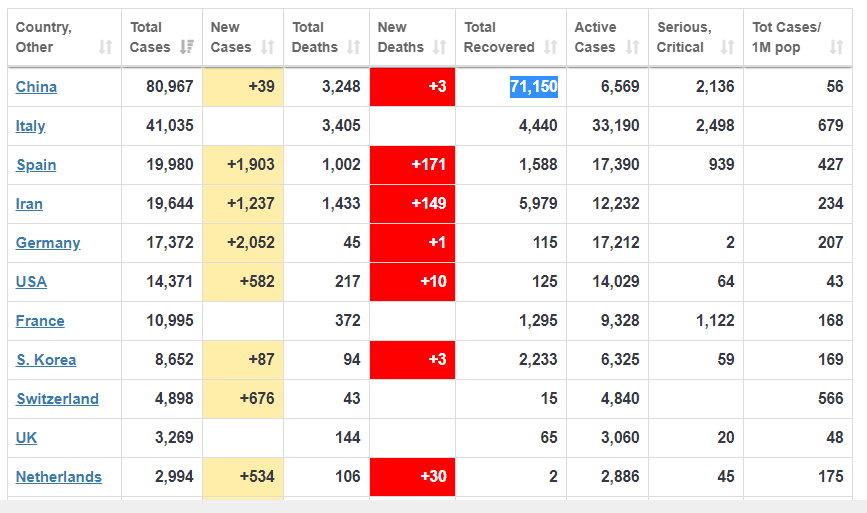Open the France country link
Screen dimensions: 867x513
point(40,321)
